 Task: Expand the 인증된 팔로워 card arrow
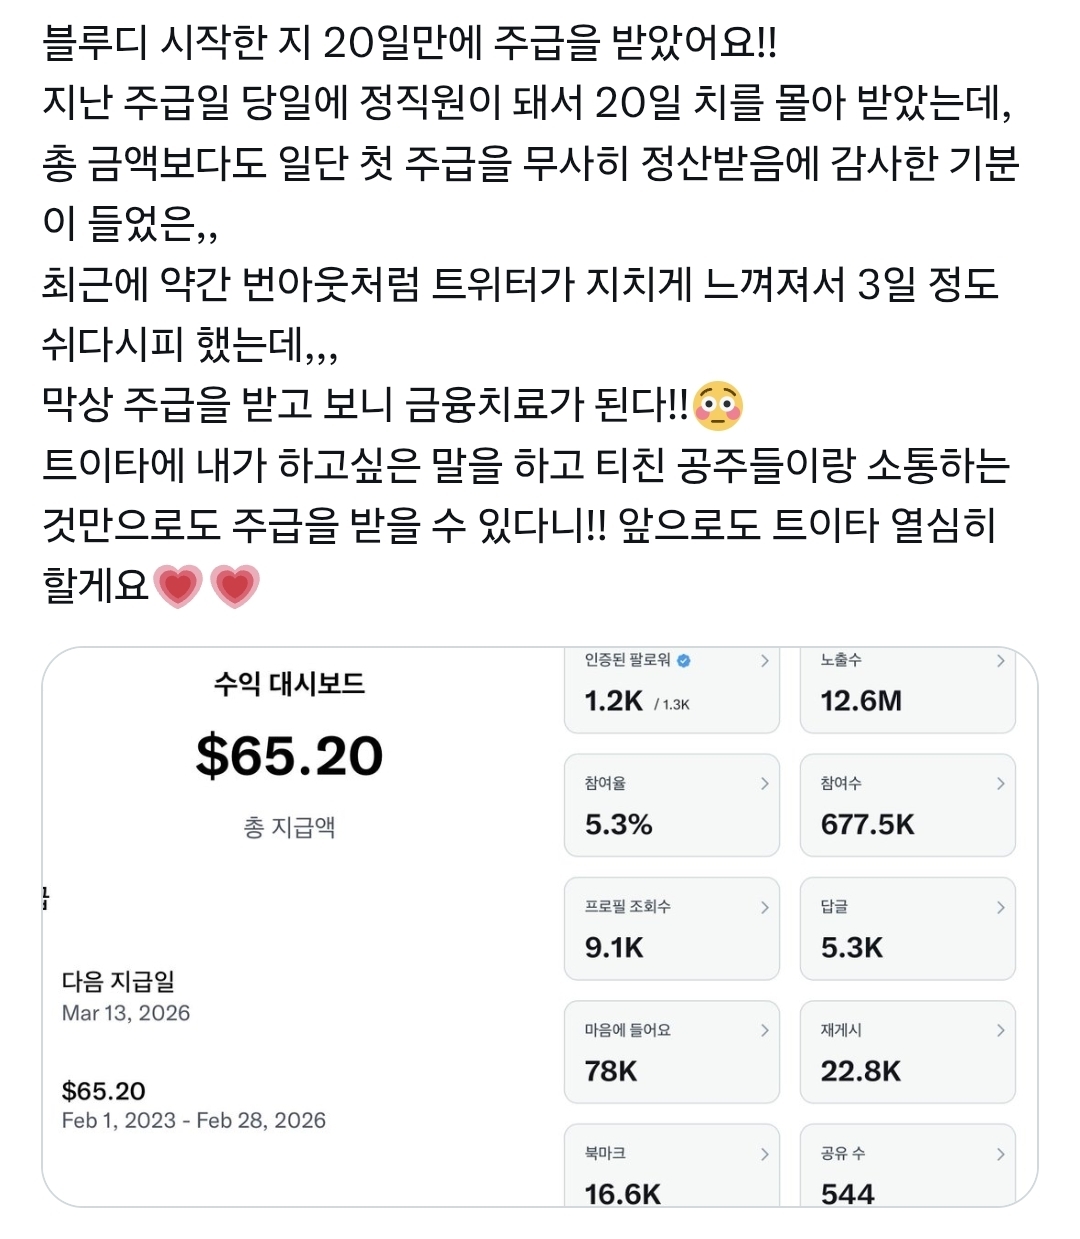764,661
